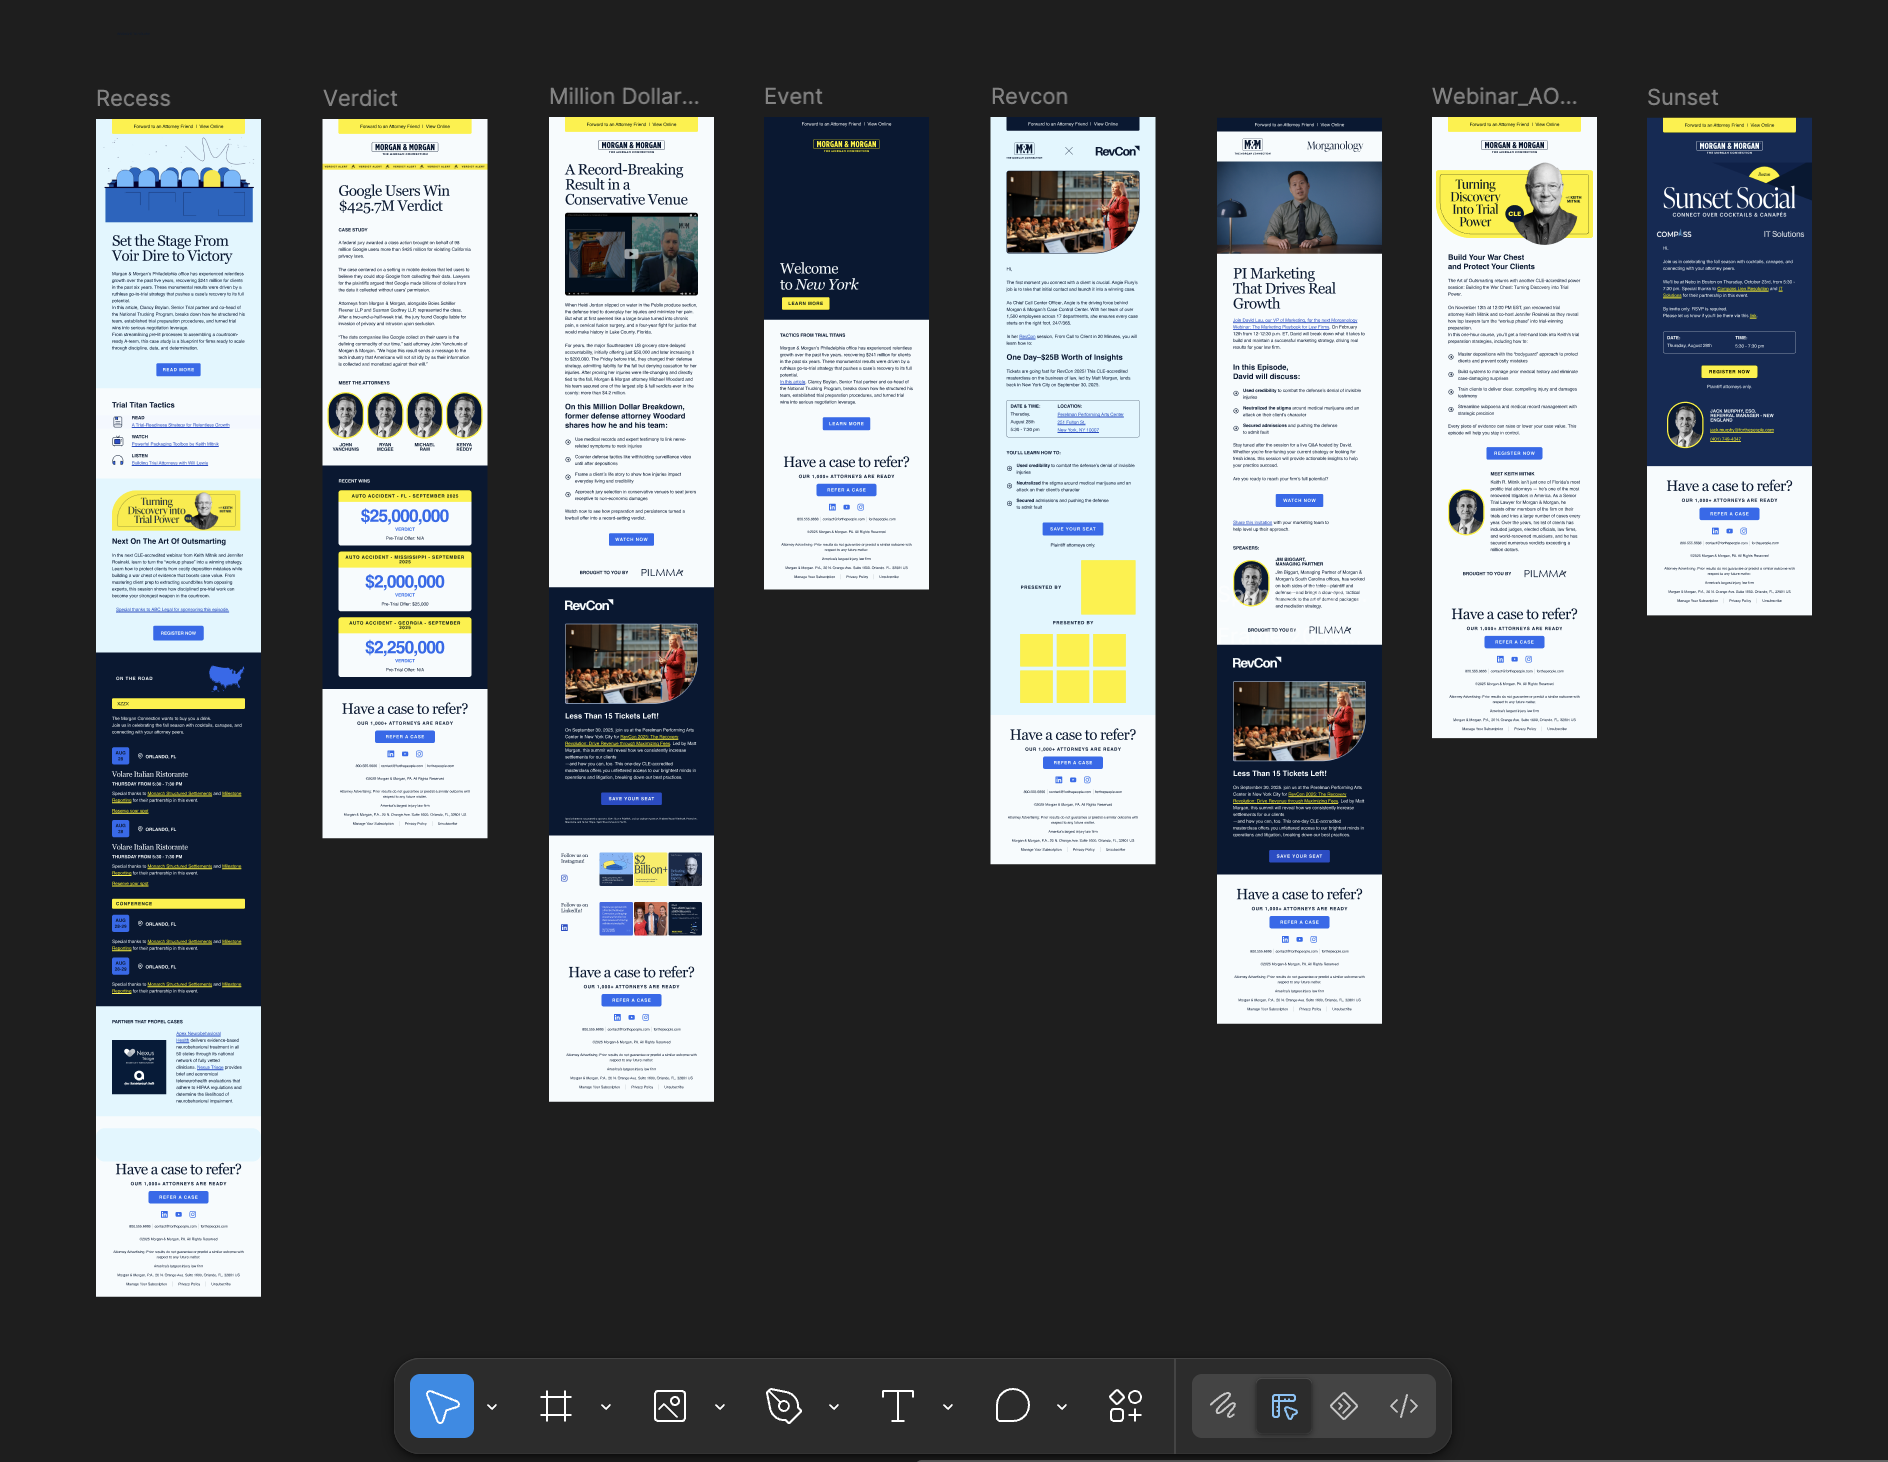This screenshot has height=1462, width=1888.
Task: Select the 'Webinar_AO...' frame label
Action: [1504, 96]
